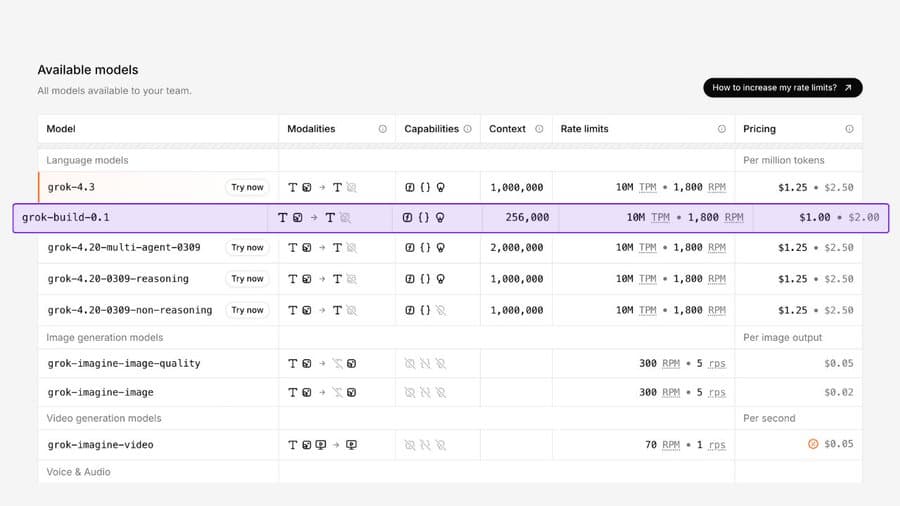Click disabled function calling icon in grok-imagine-video row

[410, 445]
